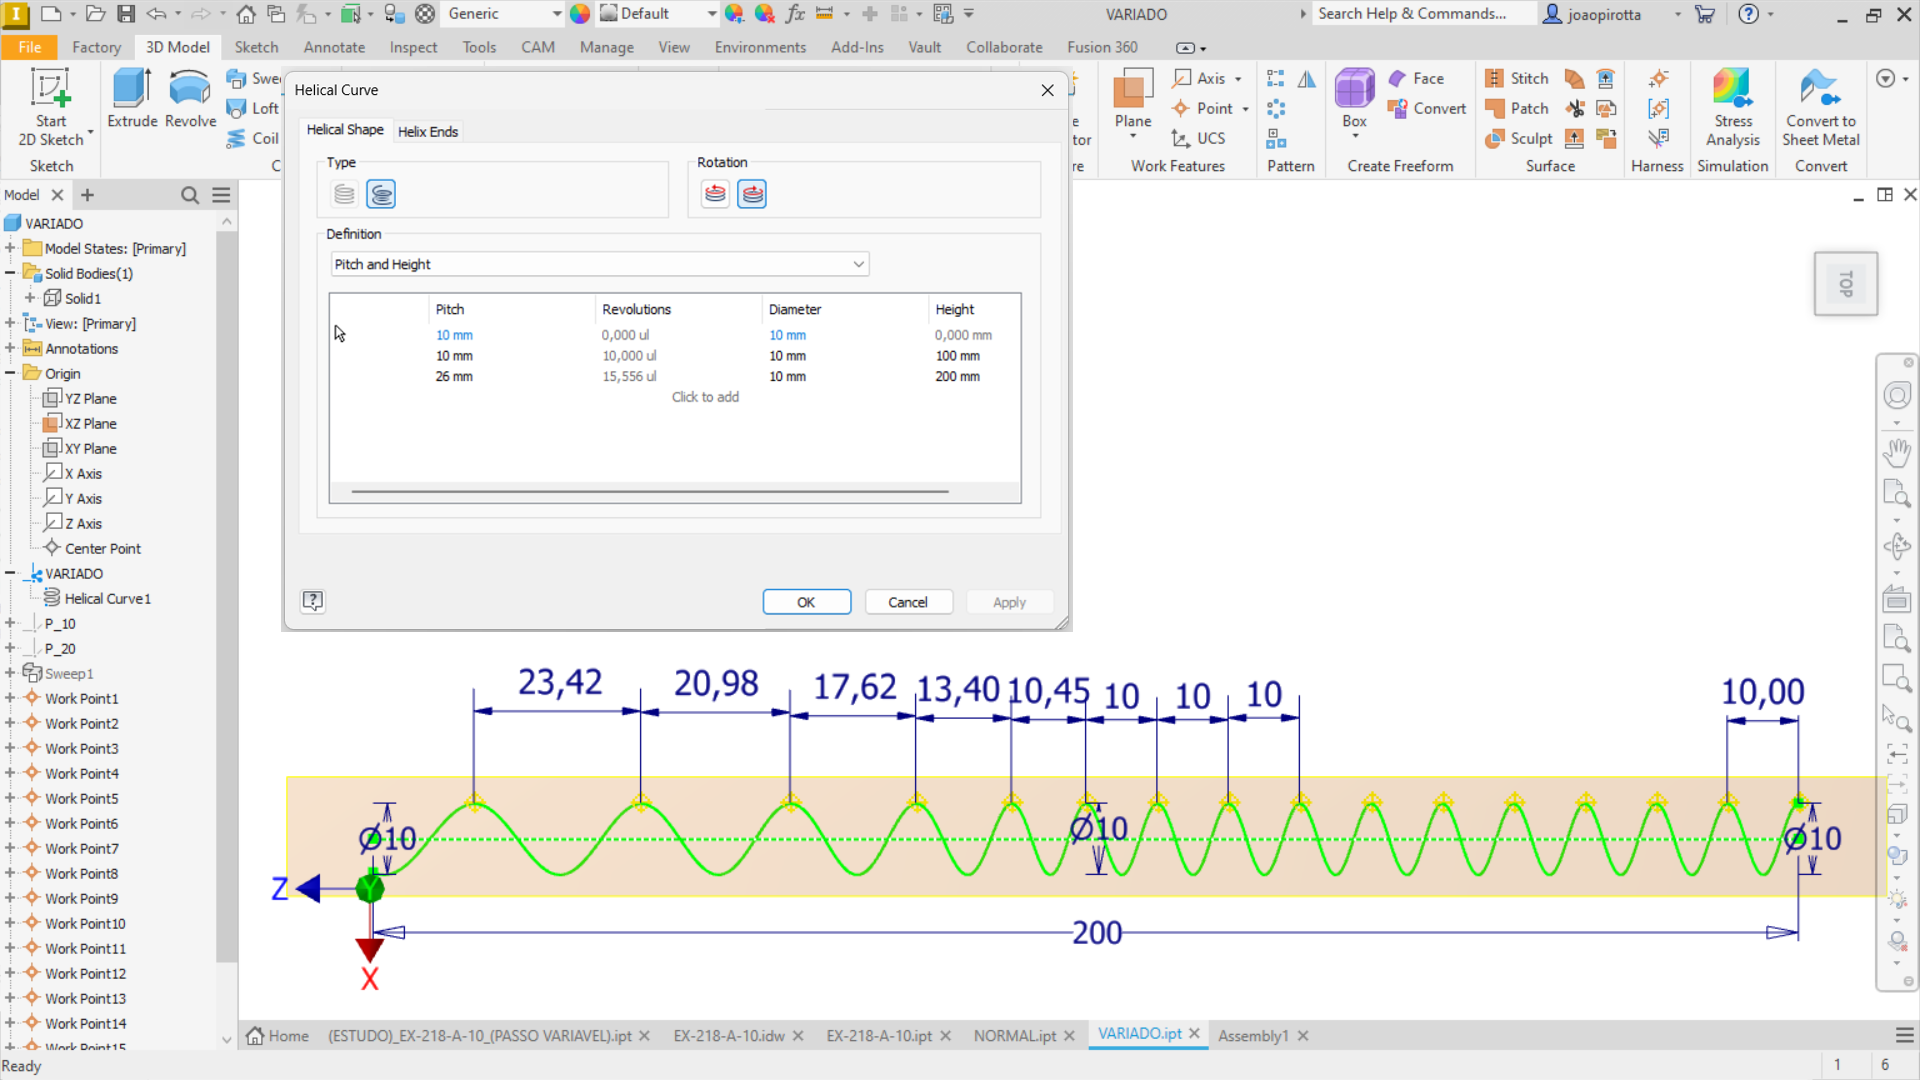Click OK to confirm the helical curve
This screenshot has height=1080, width=1920.
(x=806, y=601)
